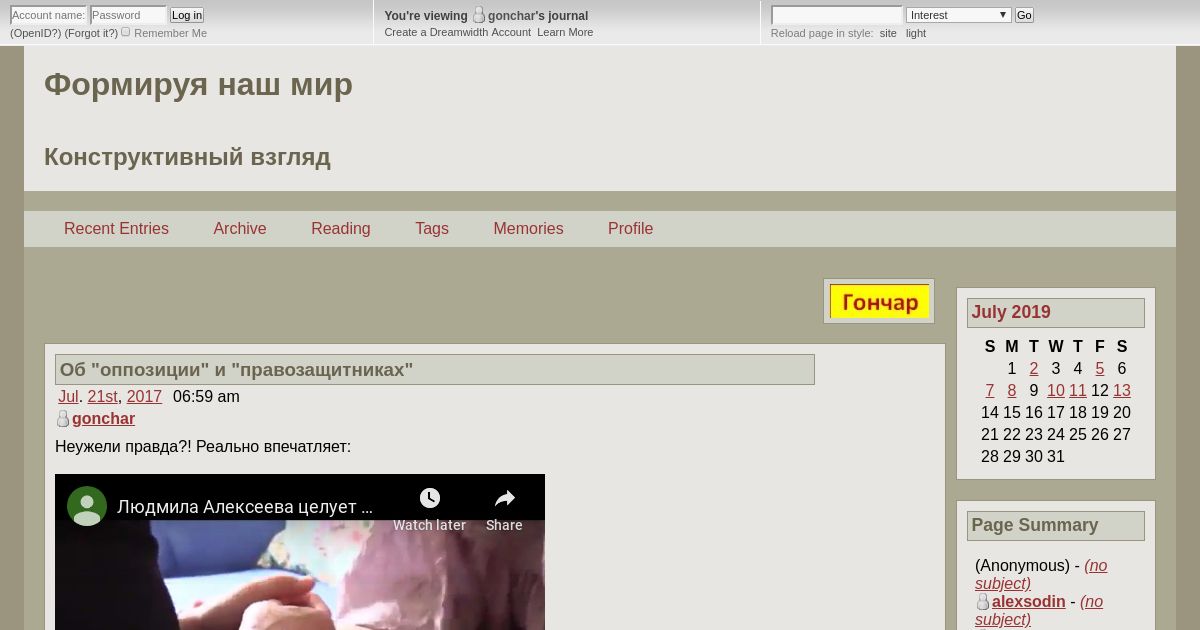Viewport: 1200px width, 630px height.
Task: Click the gonchar's journal link in header
Action: [538, 16]
